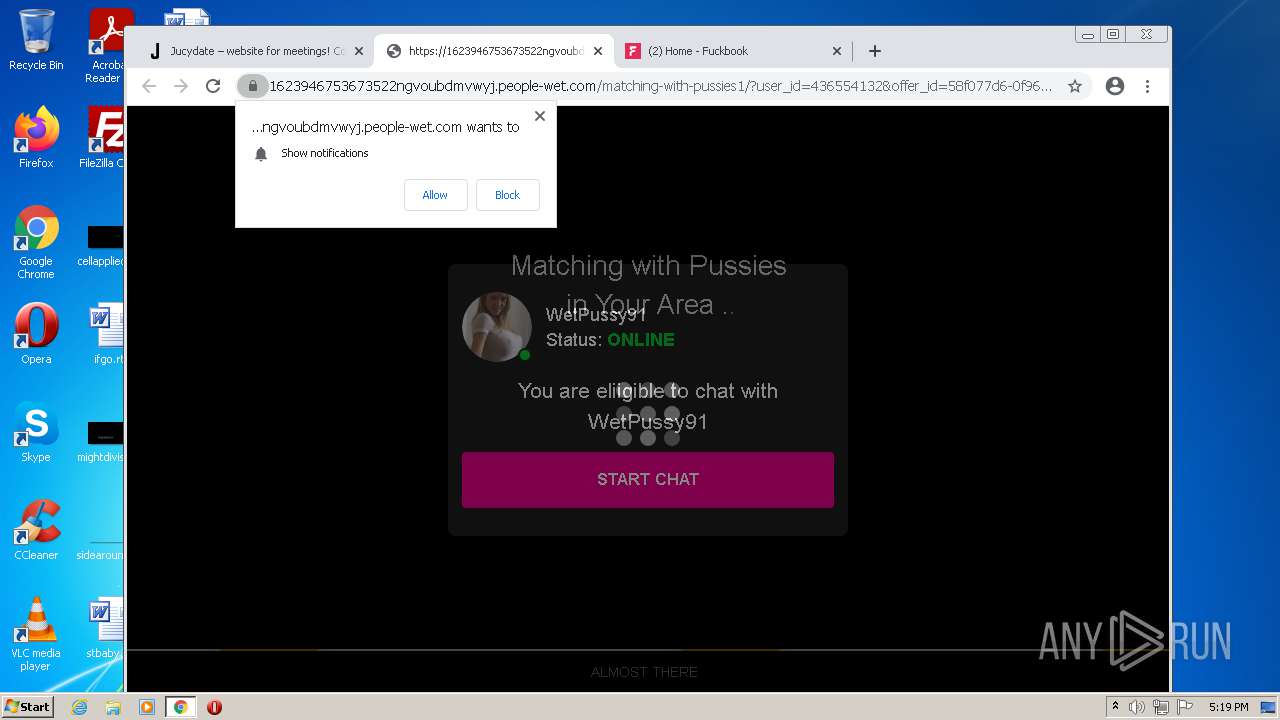Viewport: 1280px width, 720px height.
Task: Open network icon in system tray
Action: 1161,707
